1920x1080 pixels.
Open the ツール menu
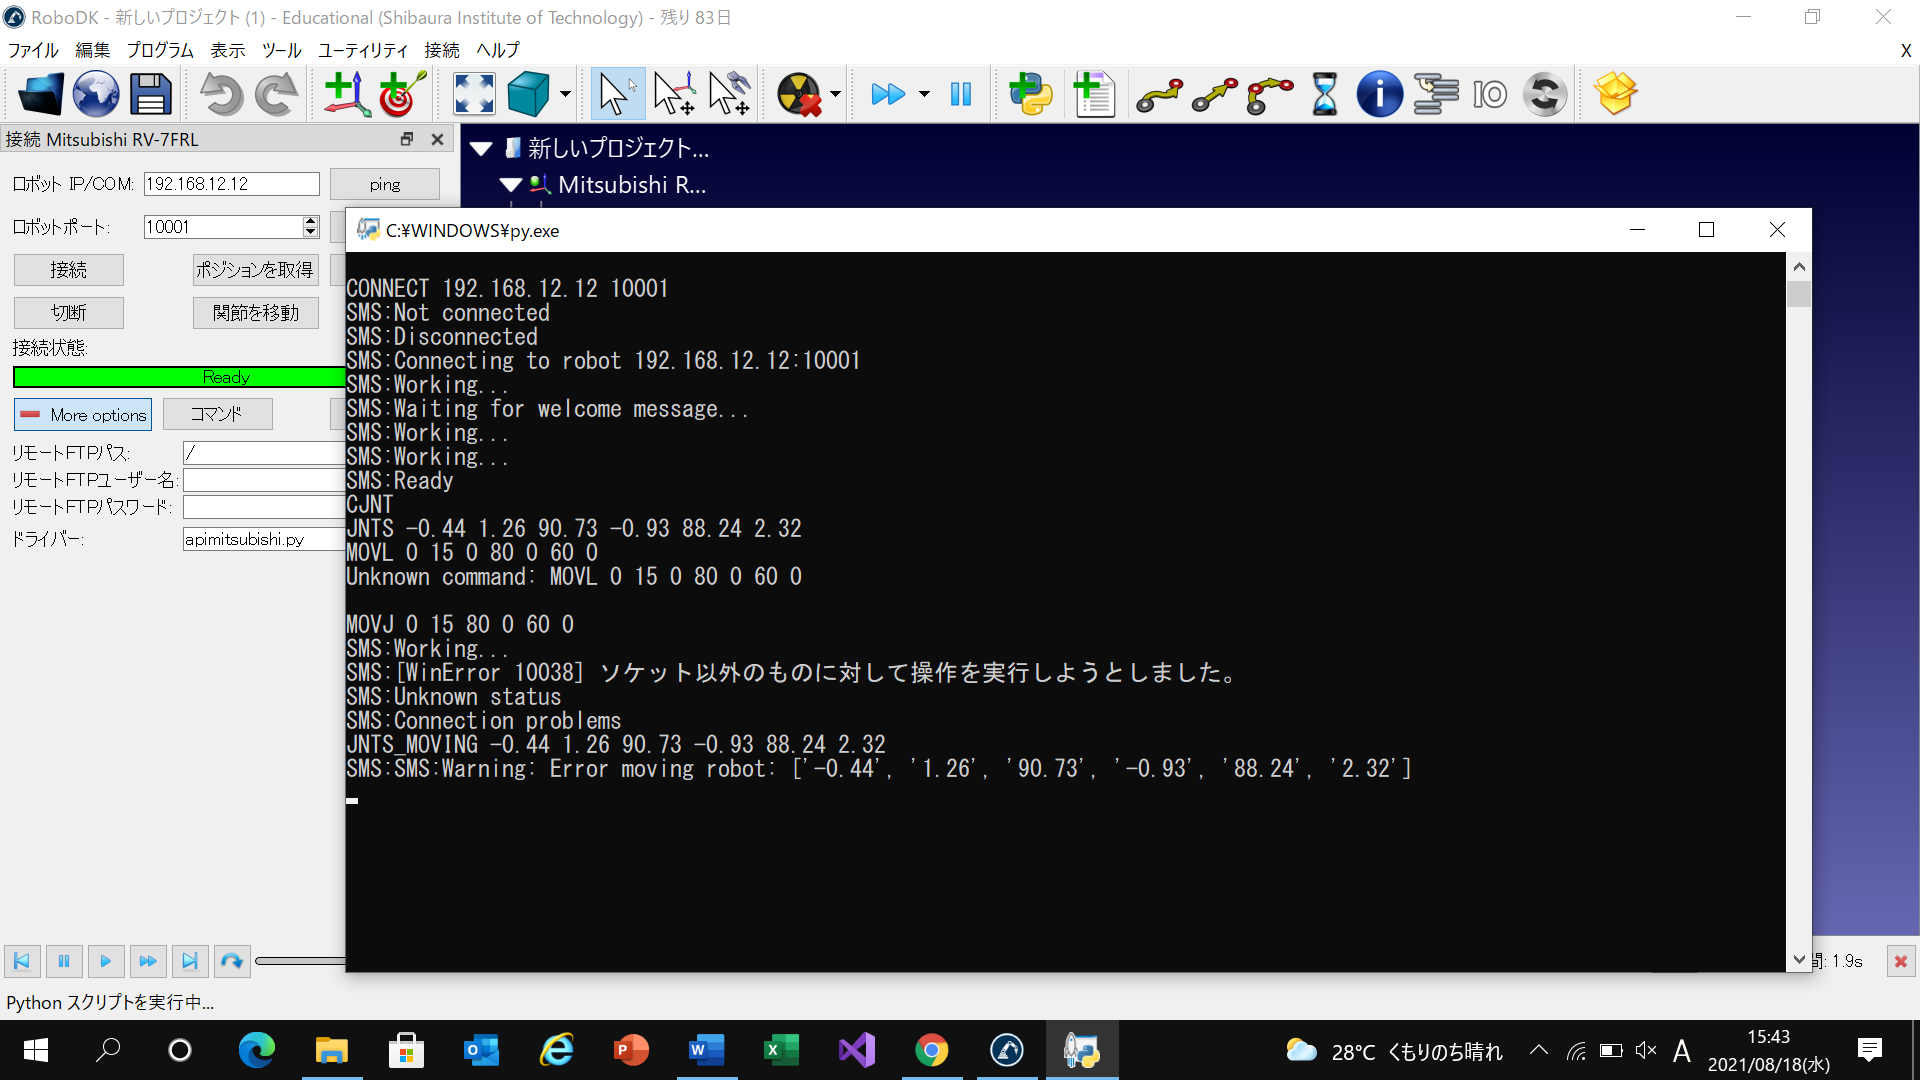tap(282, 50)
